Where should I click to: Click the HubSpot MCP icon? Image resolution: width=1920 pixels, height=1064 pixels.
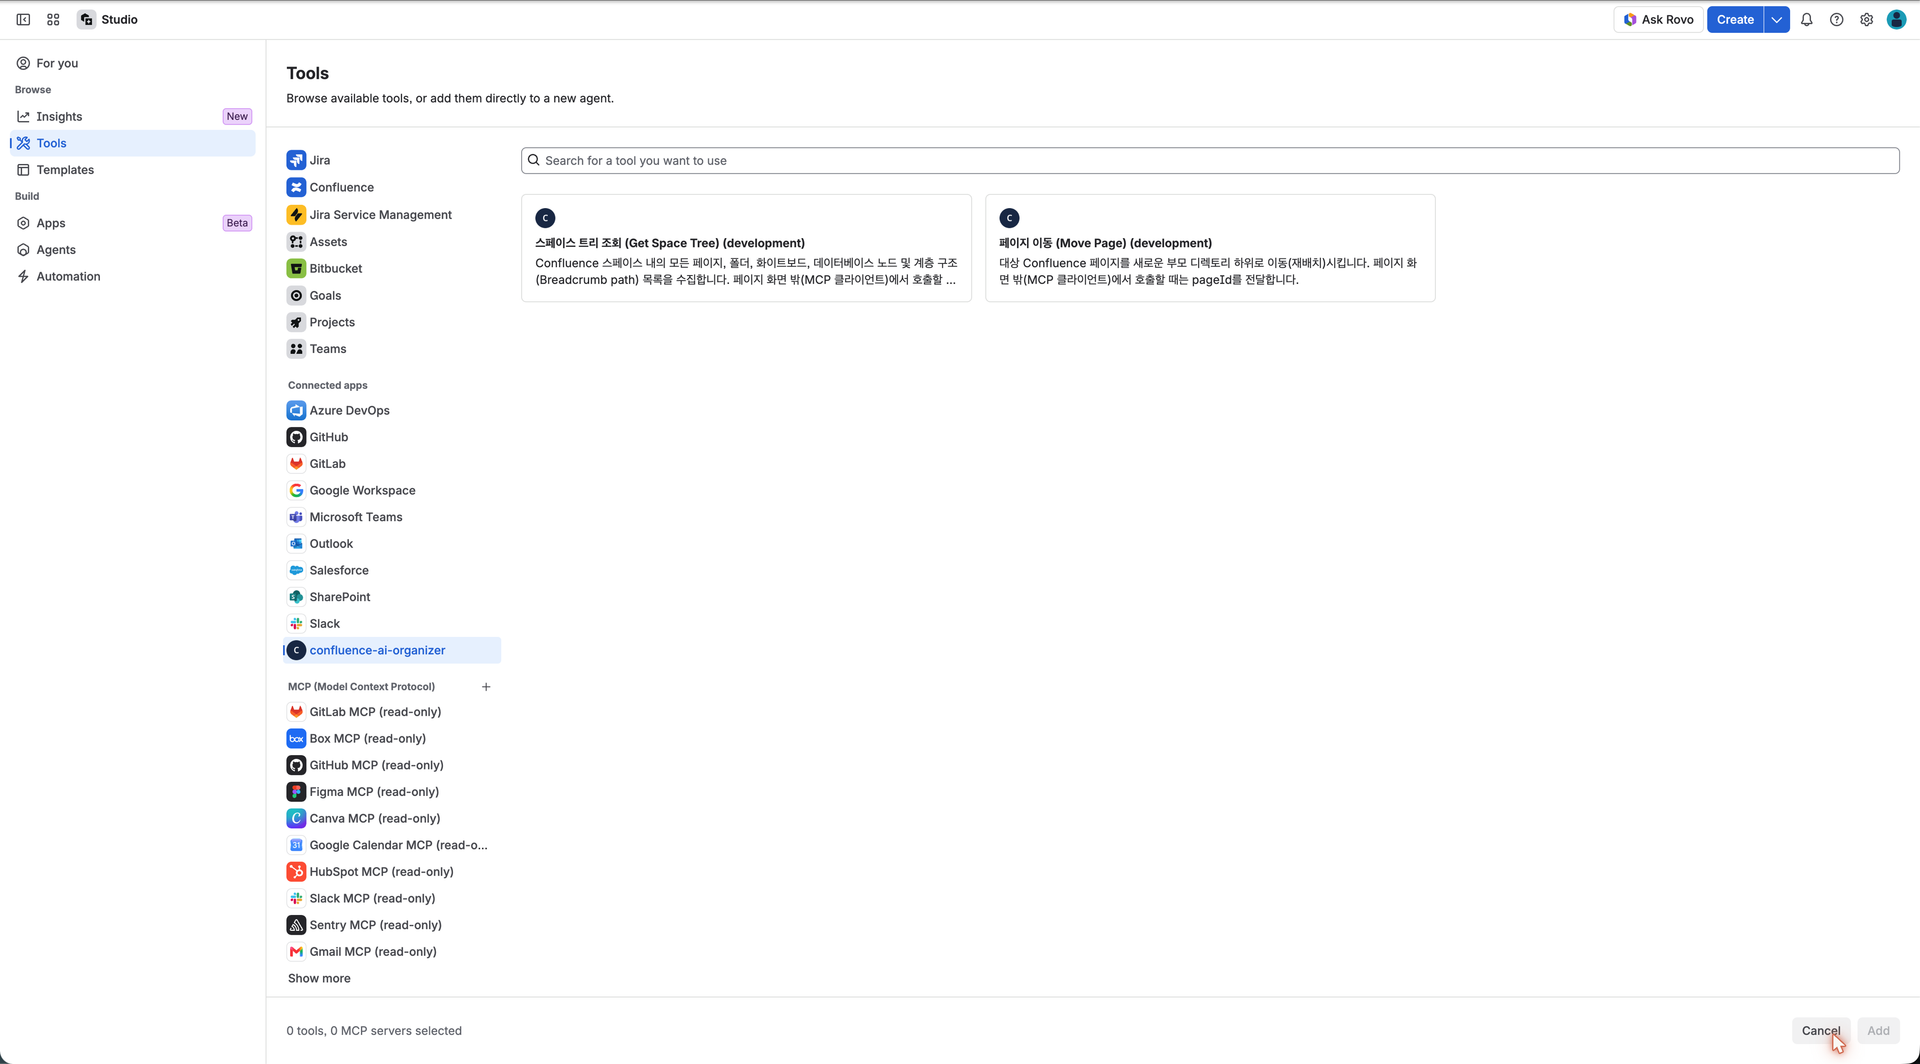coord(296,872)
